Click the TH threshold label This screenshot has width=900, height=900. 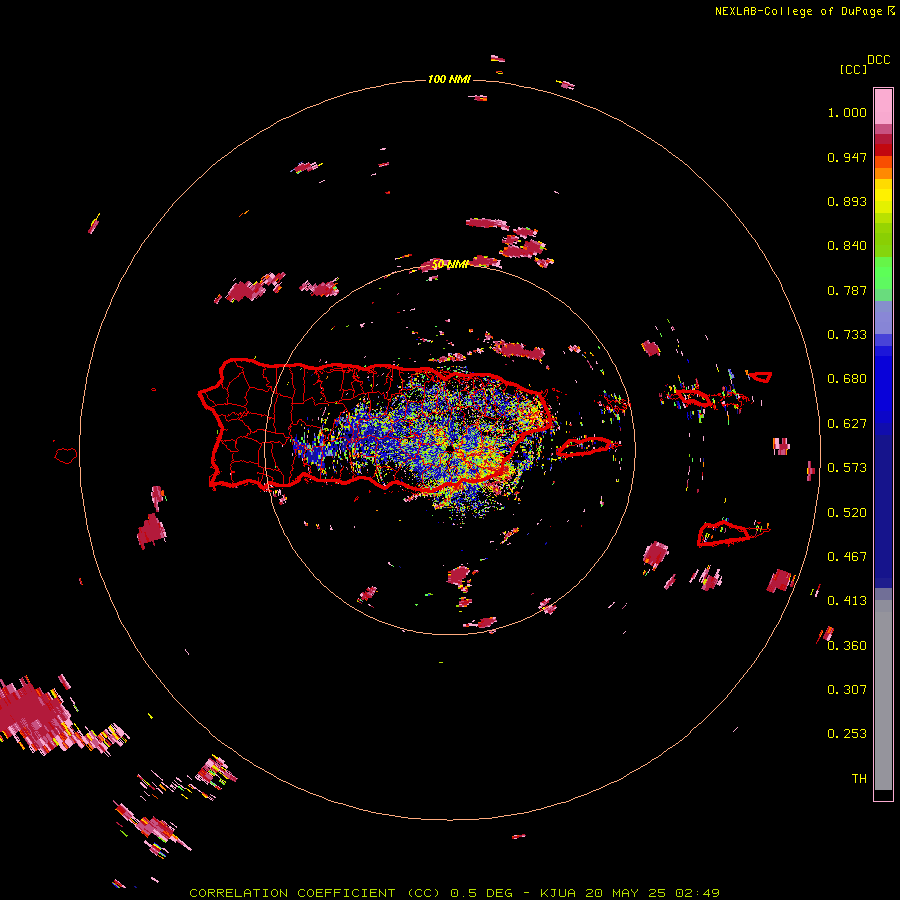coord(859,779)
